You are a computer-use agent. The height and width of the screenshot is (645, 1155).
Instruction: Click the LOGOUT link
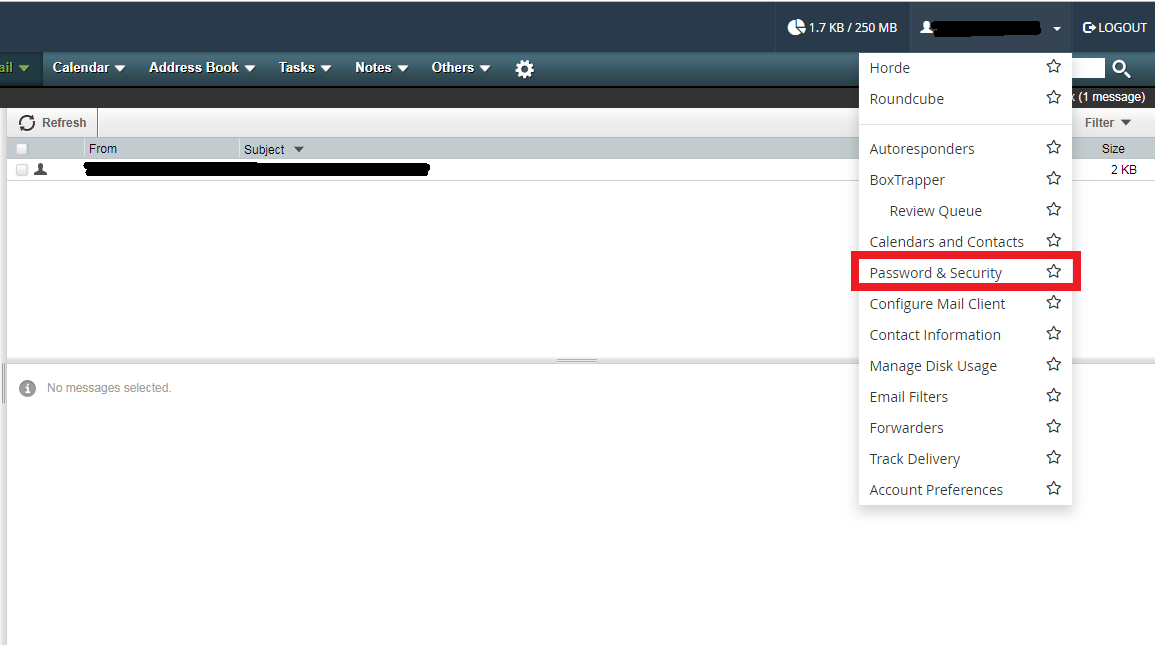[x=1114, y=27]
